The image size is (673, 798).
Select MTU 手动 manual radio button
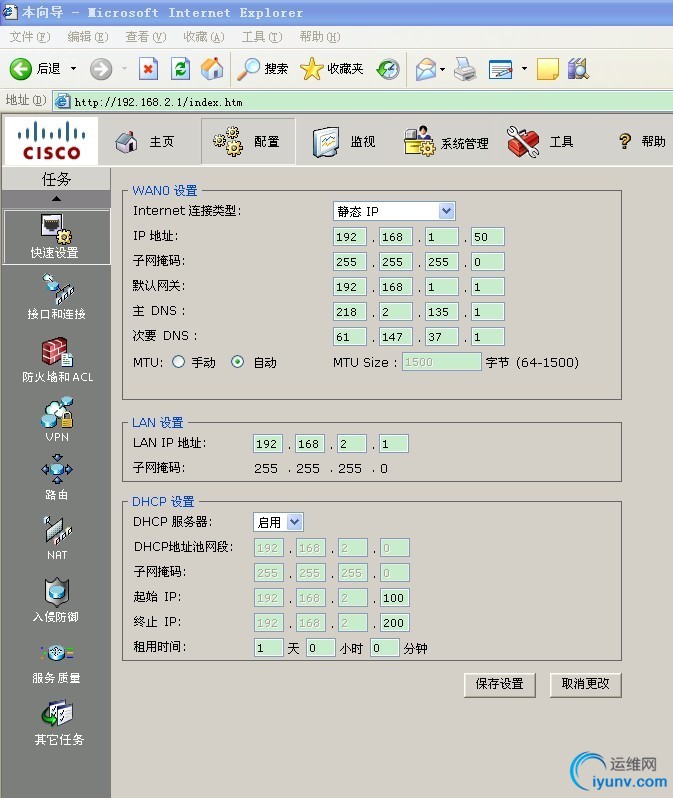coord(178,362)
